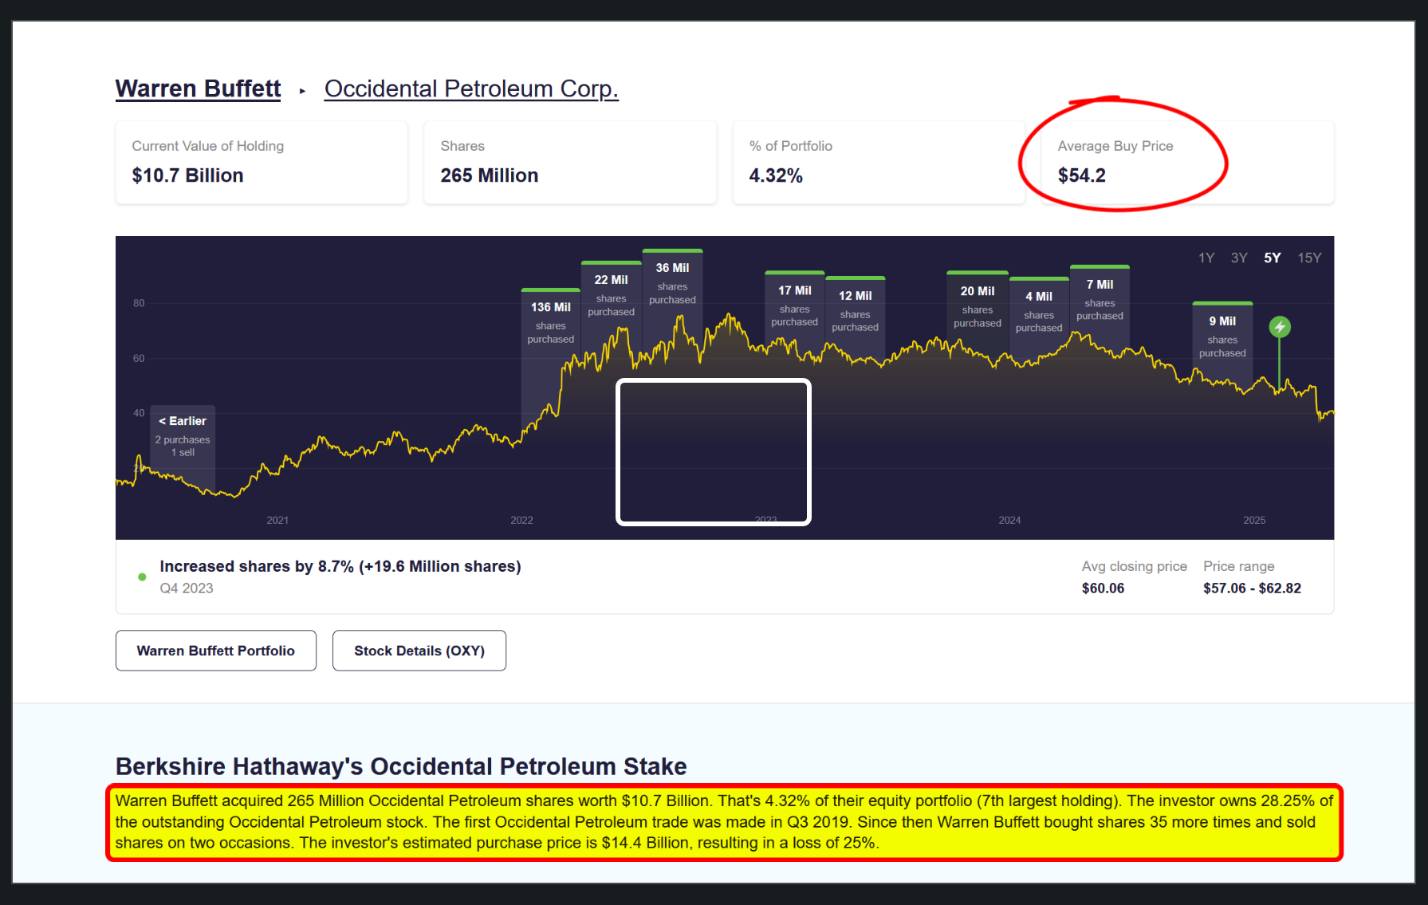Click the Average Buy Price card
Screen dimensions: 1428x905
coord(1186,162)
